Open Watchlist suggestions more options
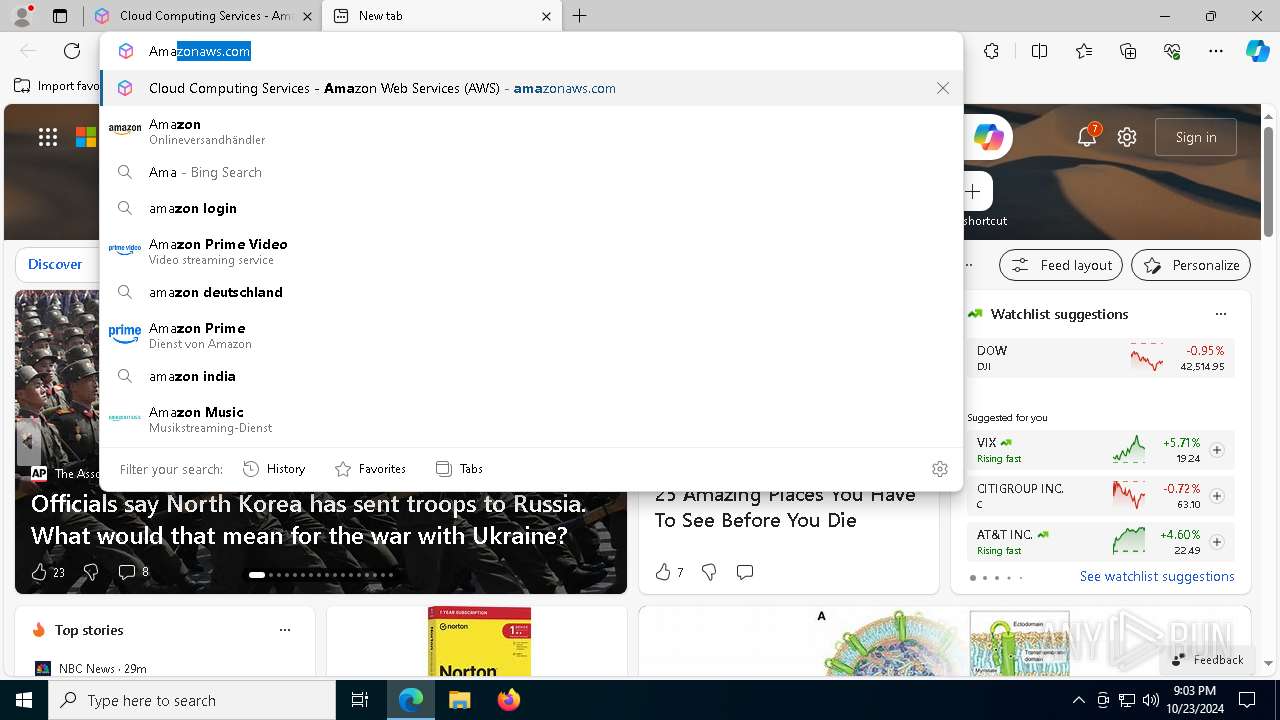This screenshot has width=1280, height=720. pyautogui.click(x=1221, y=314)
